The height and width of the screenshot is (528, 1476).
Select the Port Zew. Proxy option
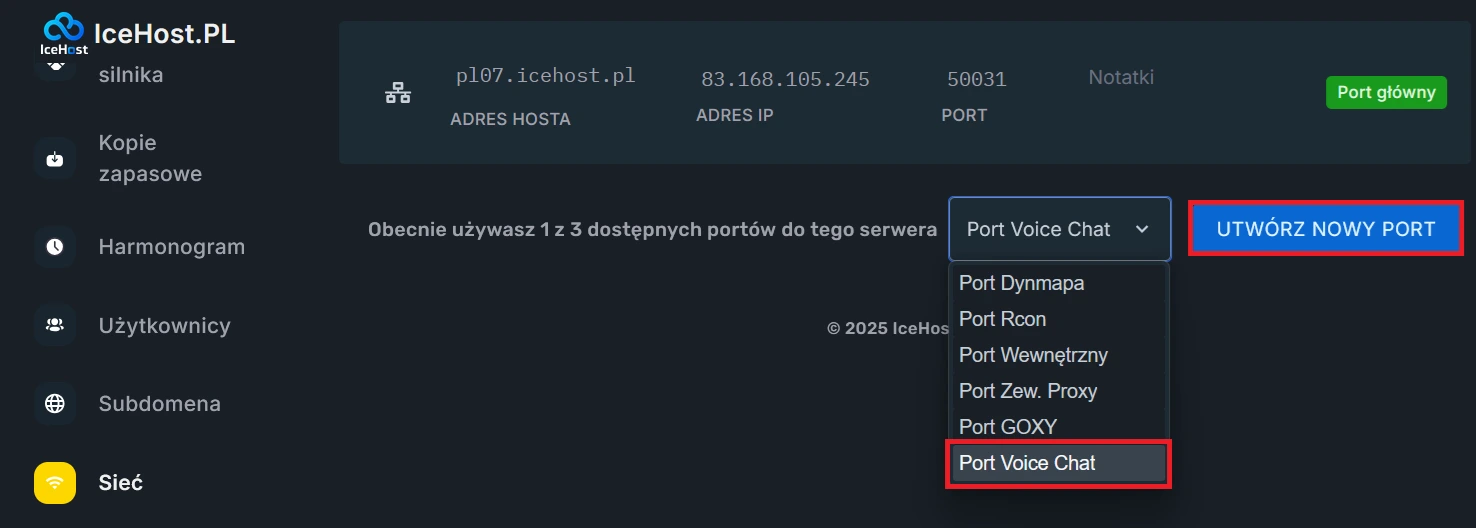point(1028,391)
